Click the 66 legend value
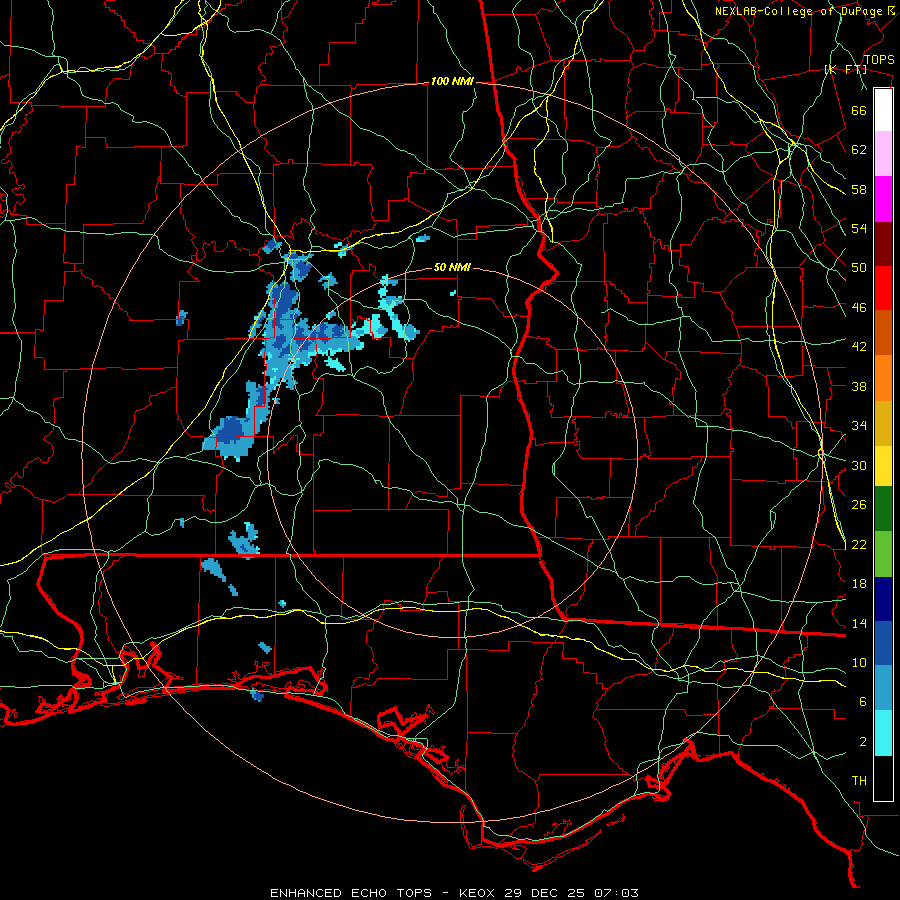 859,110
